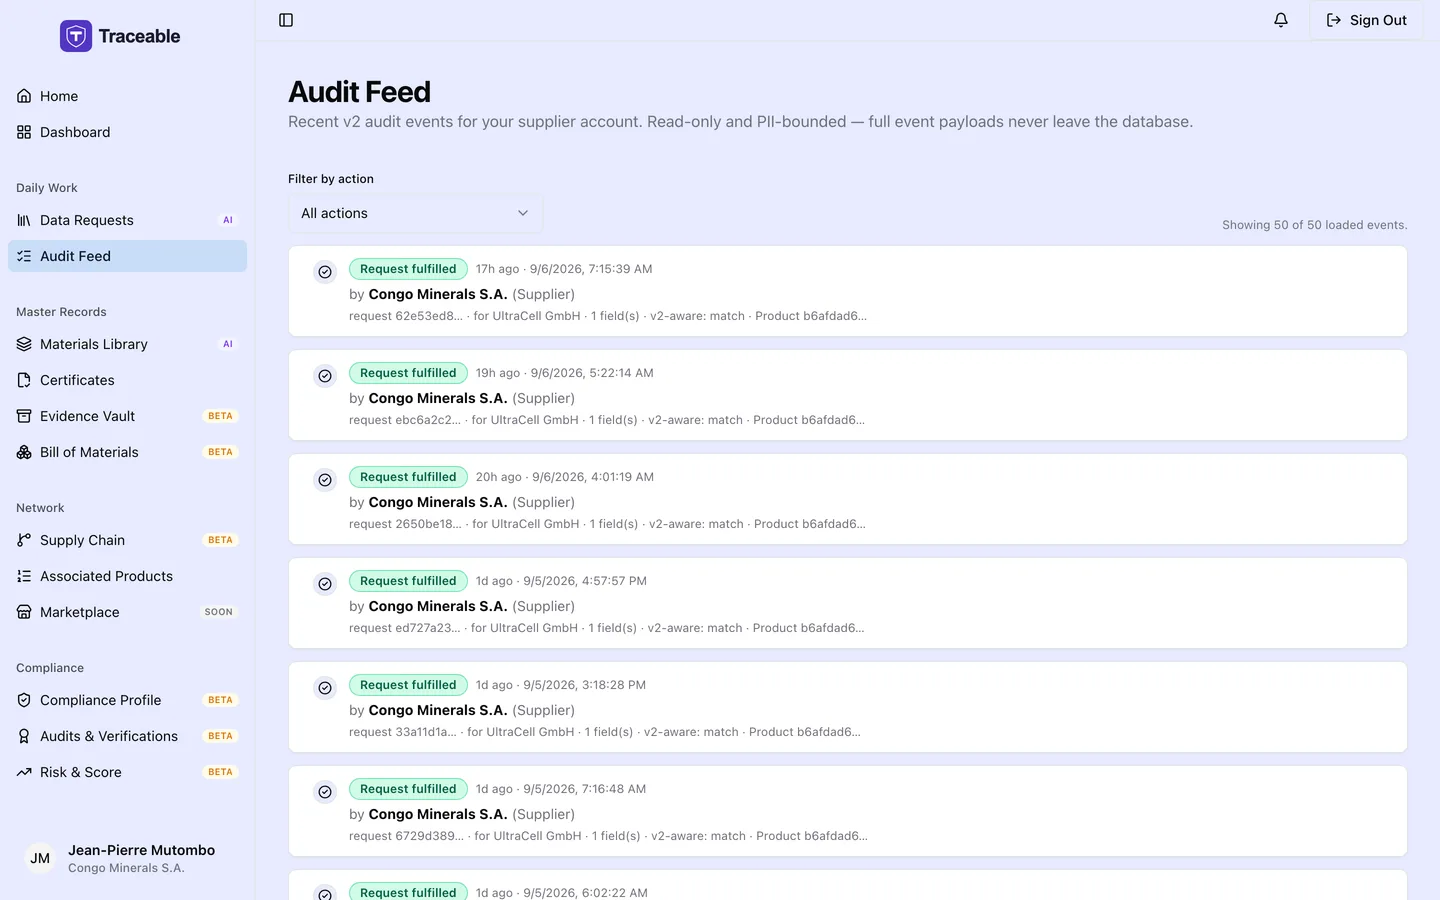Click the Audits & Verifications badge icon
Screen dimensions: 1440x900
24,736
